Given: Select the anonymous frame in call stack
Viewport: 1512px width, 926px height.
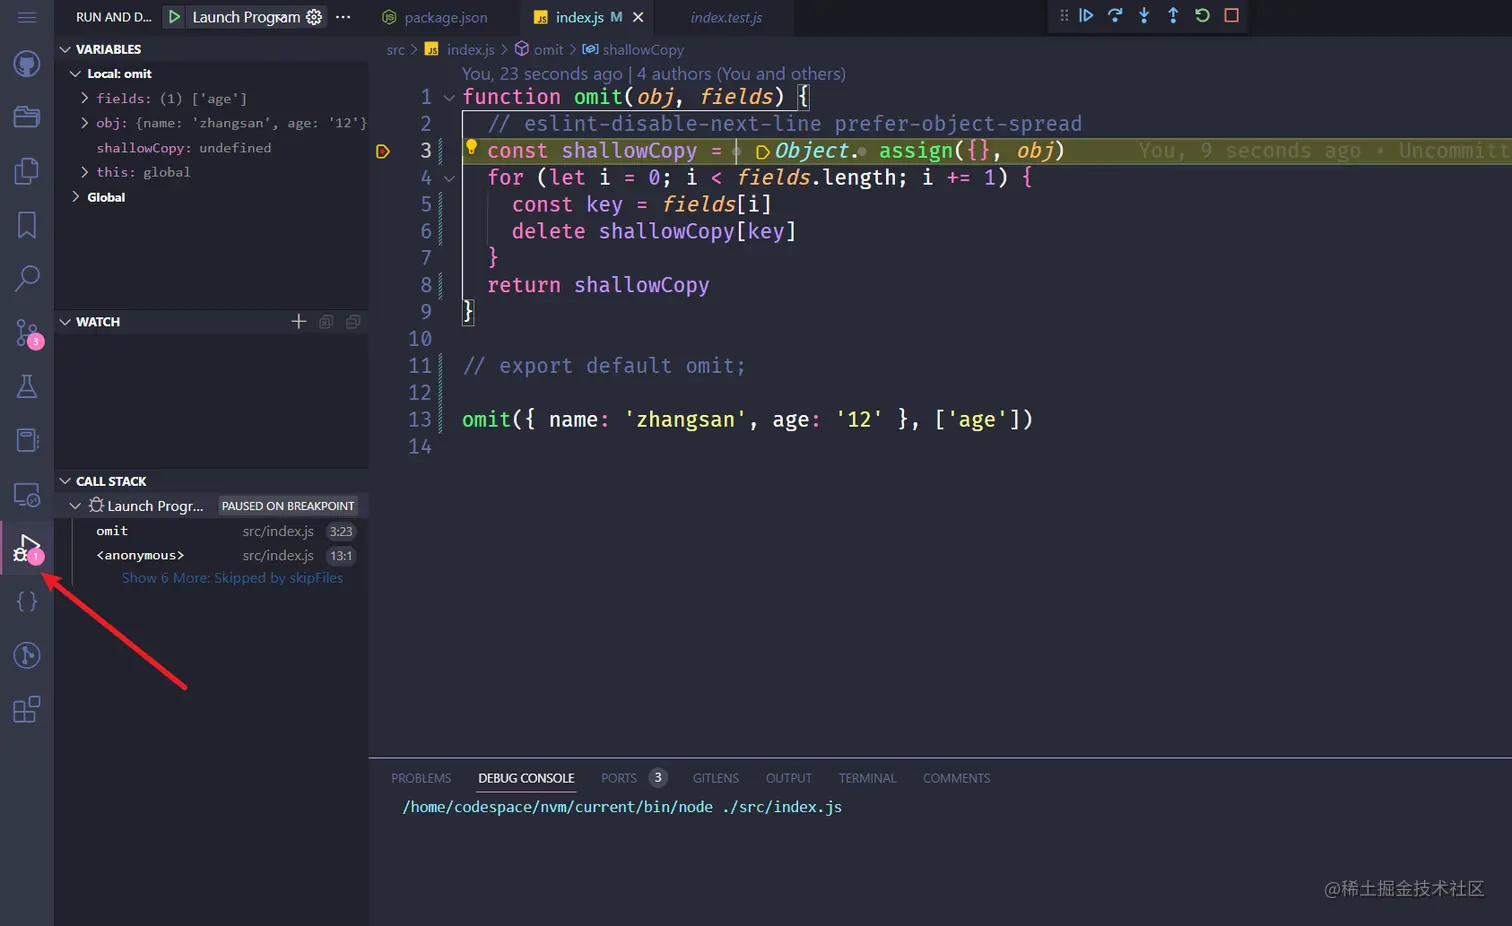Looking at the screenshot, I should coord(140,555).
